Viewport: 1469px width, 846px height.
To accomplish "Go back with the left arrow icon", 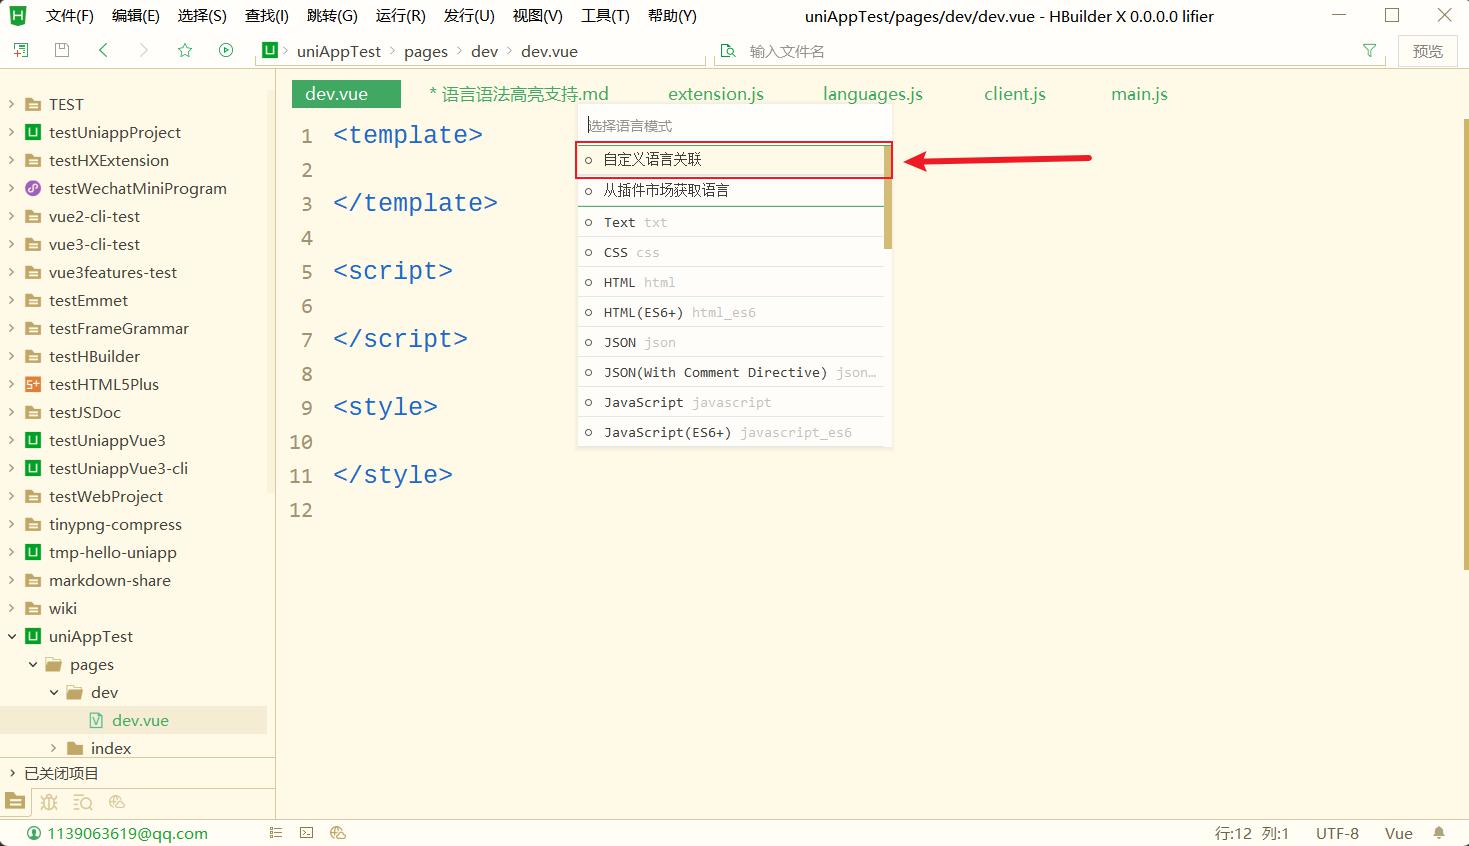I will (103, 50).
